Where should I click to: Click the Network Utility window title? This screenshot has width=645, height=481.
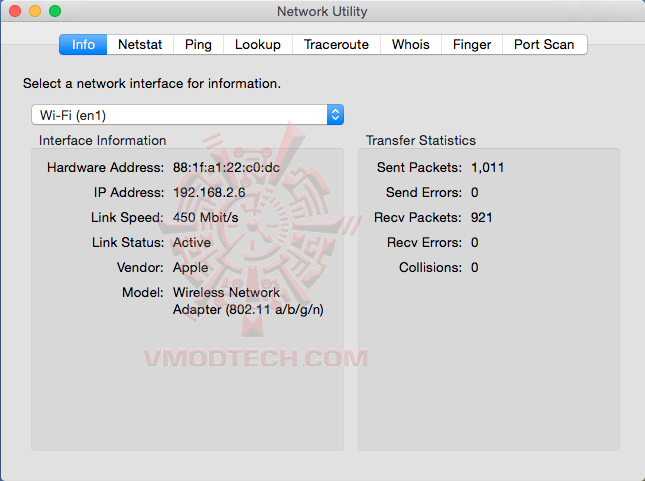tap(321, 12)
